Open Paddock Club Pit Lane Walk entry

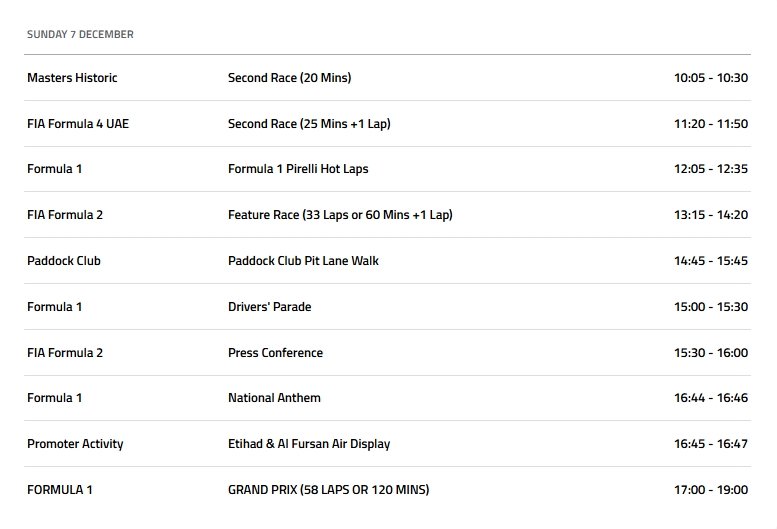[303, 261]
